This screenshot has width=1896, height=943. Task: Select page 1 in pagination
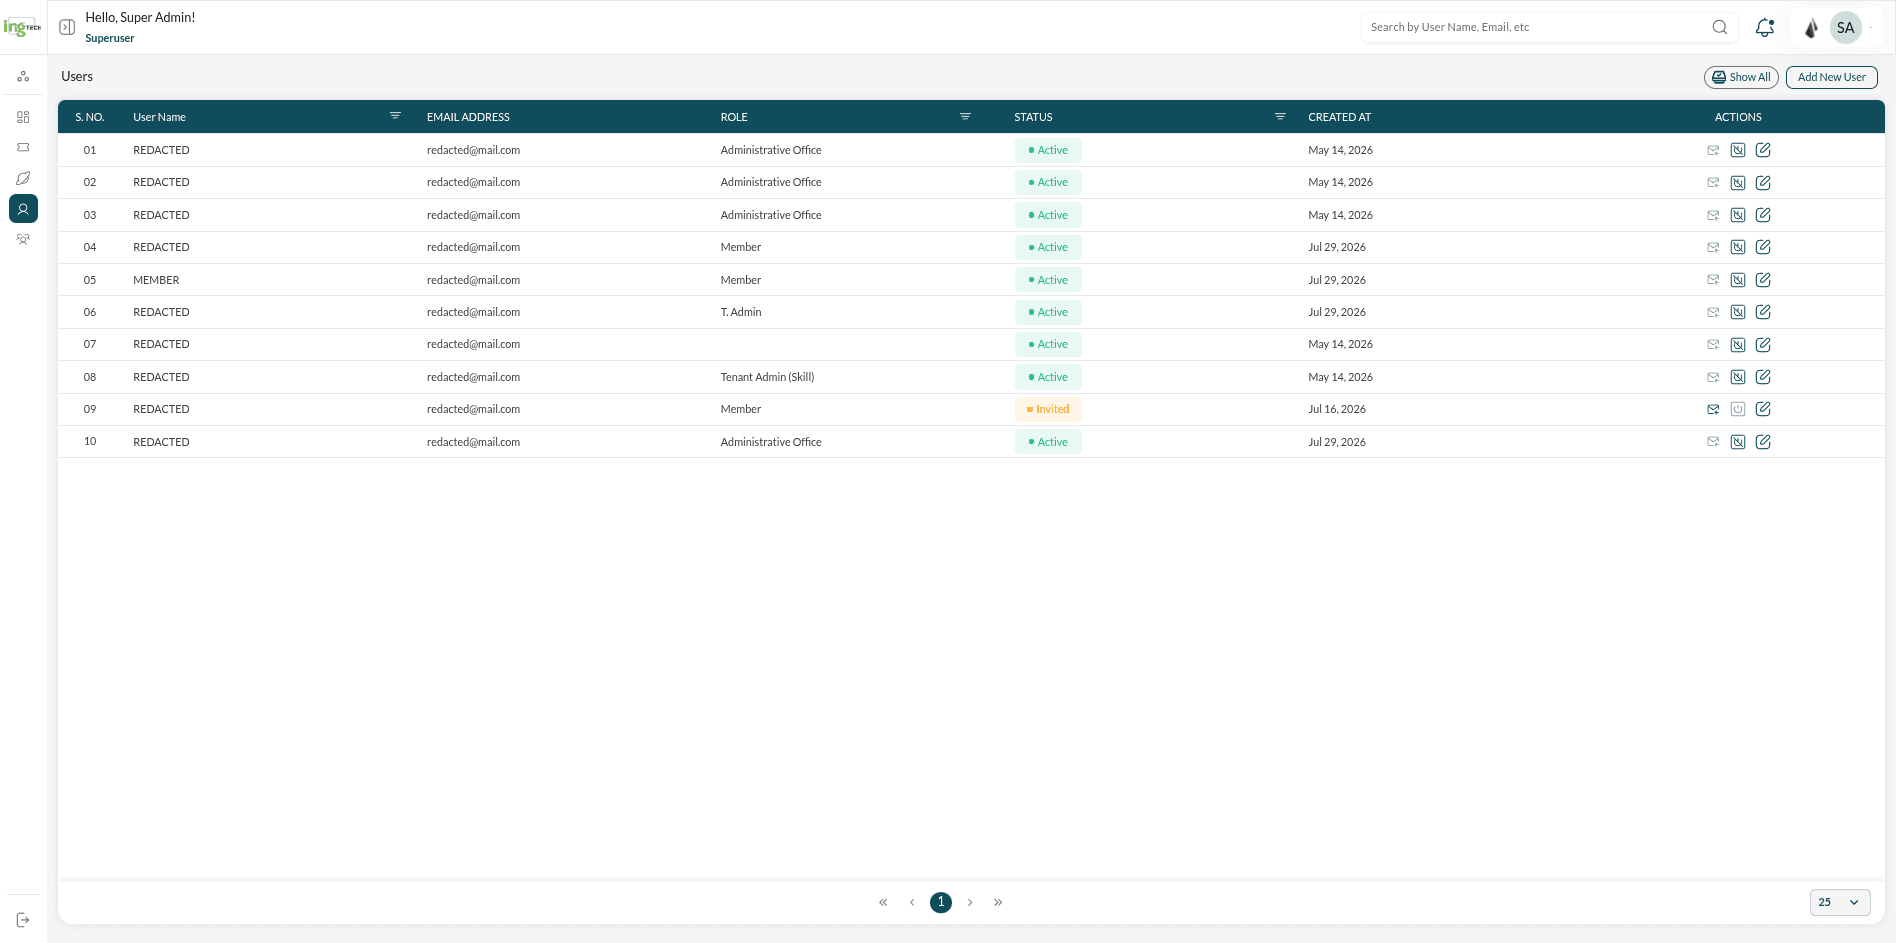point(941,902)
